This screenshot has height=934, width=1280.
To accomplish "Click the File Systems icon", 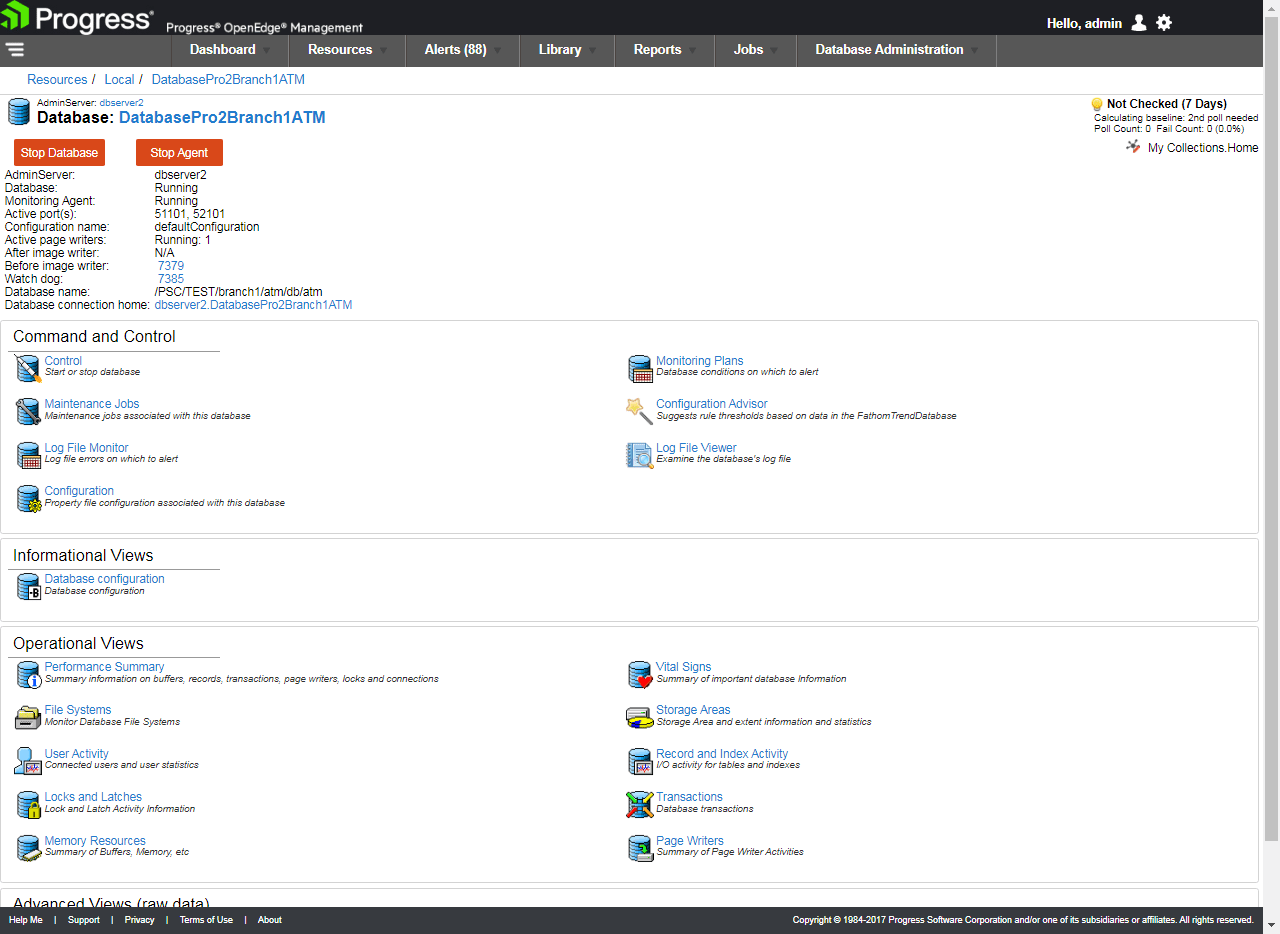I will coord(28,717).
